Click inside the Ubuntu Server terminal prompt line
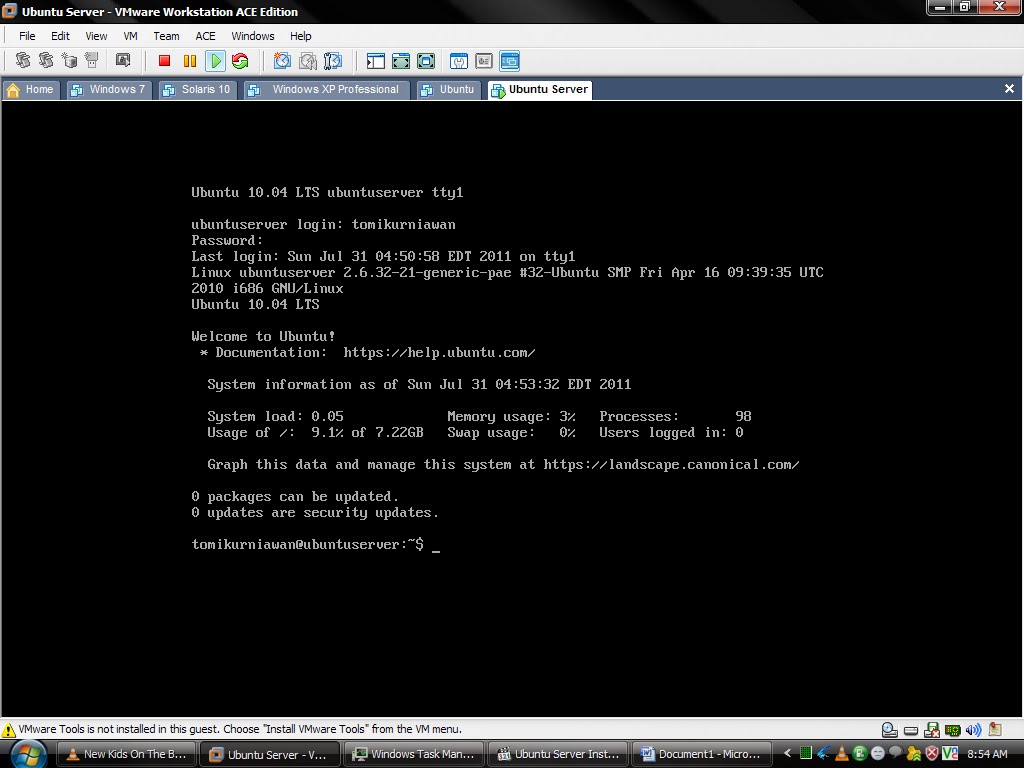The height and width of the screenshot is (768, 1024). pyautogui.click(x=315, y=545)
